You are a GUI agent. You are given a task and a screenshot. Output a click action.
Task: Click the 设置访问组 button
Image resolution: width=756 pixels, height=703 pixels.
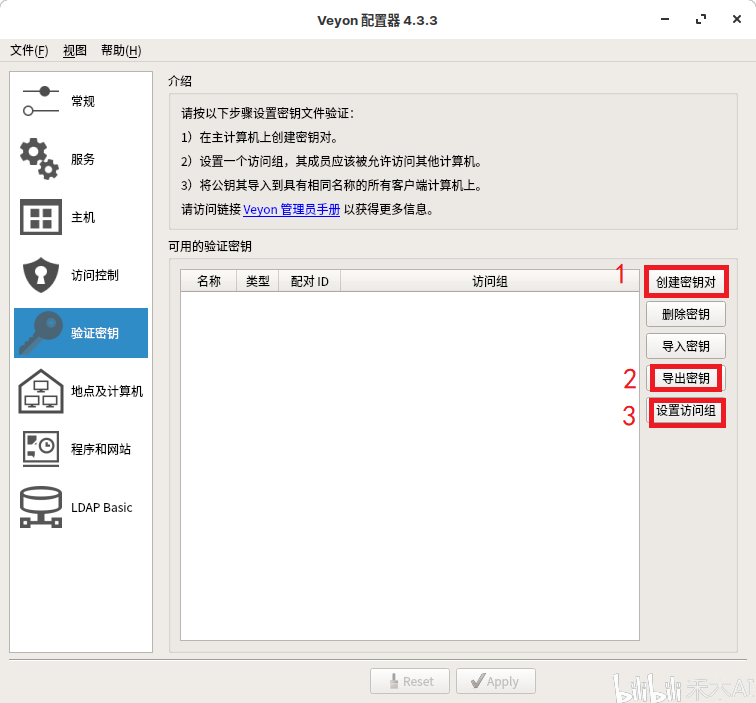686,411
